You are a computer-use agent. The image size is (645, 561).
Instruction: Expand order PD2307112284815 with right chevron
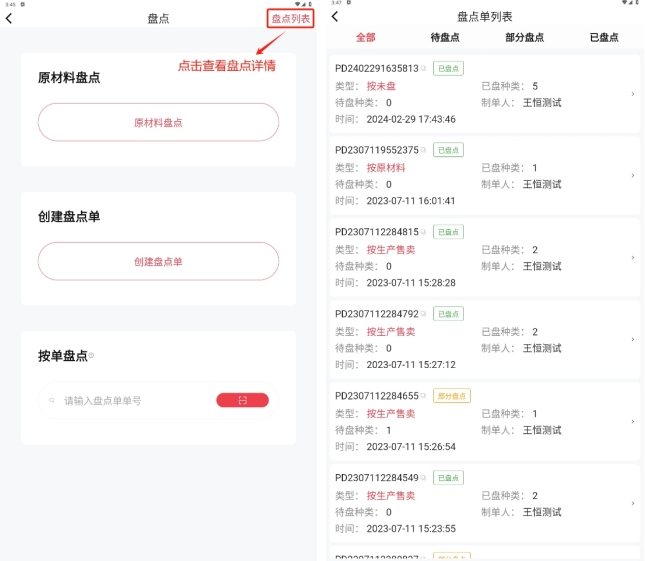(632, 258)
